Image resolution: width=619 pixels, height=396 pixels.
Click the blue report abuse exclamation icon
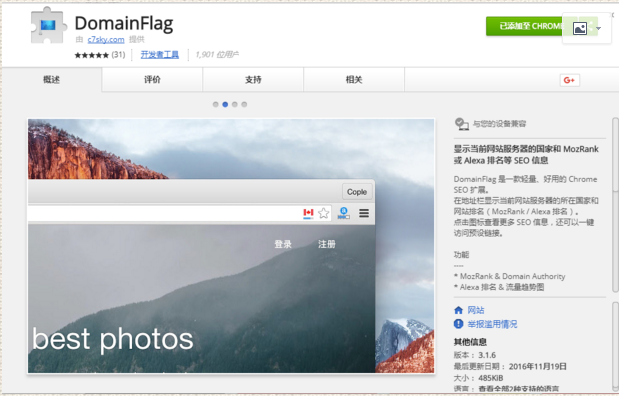458,324
